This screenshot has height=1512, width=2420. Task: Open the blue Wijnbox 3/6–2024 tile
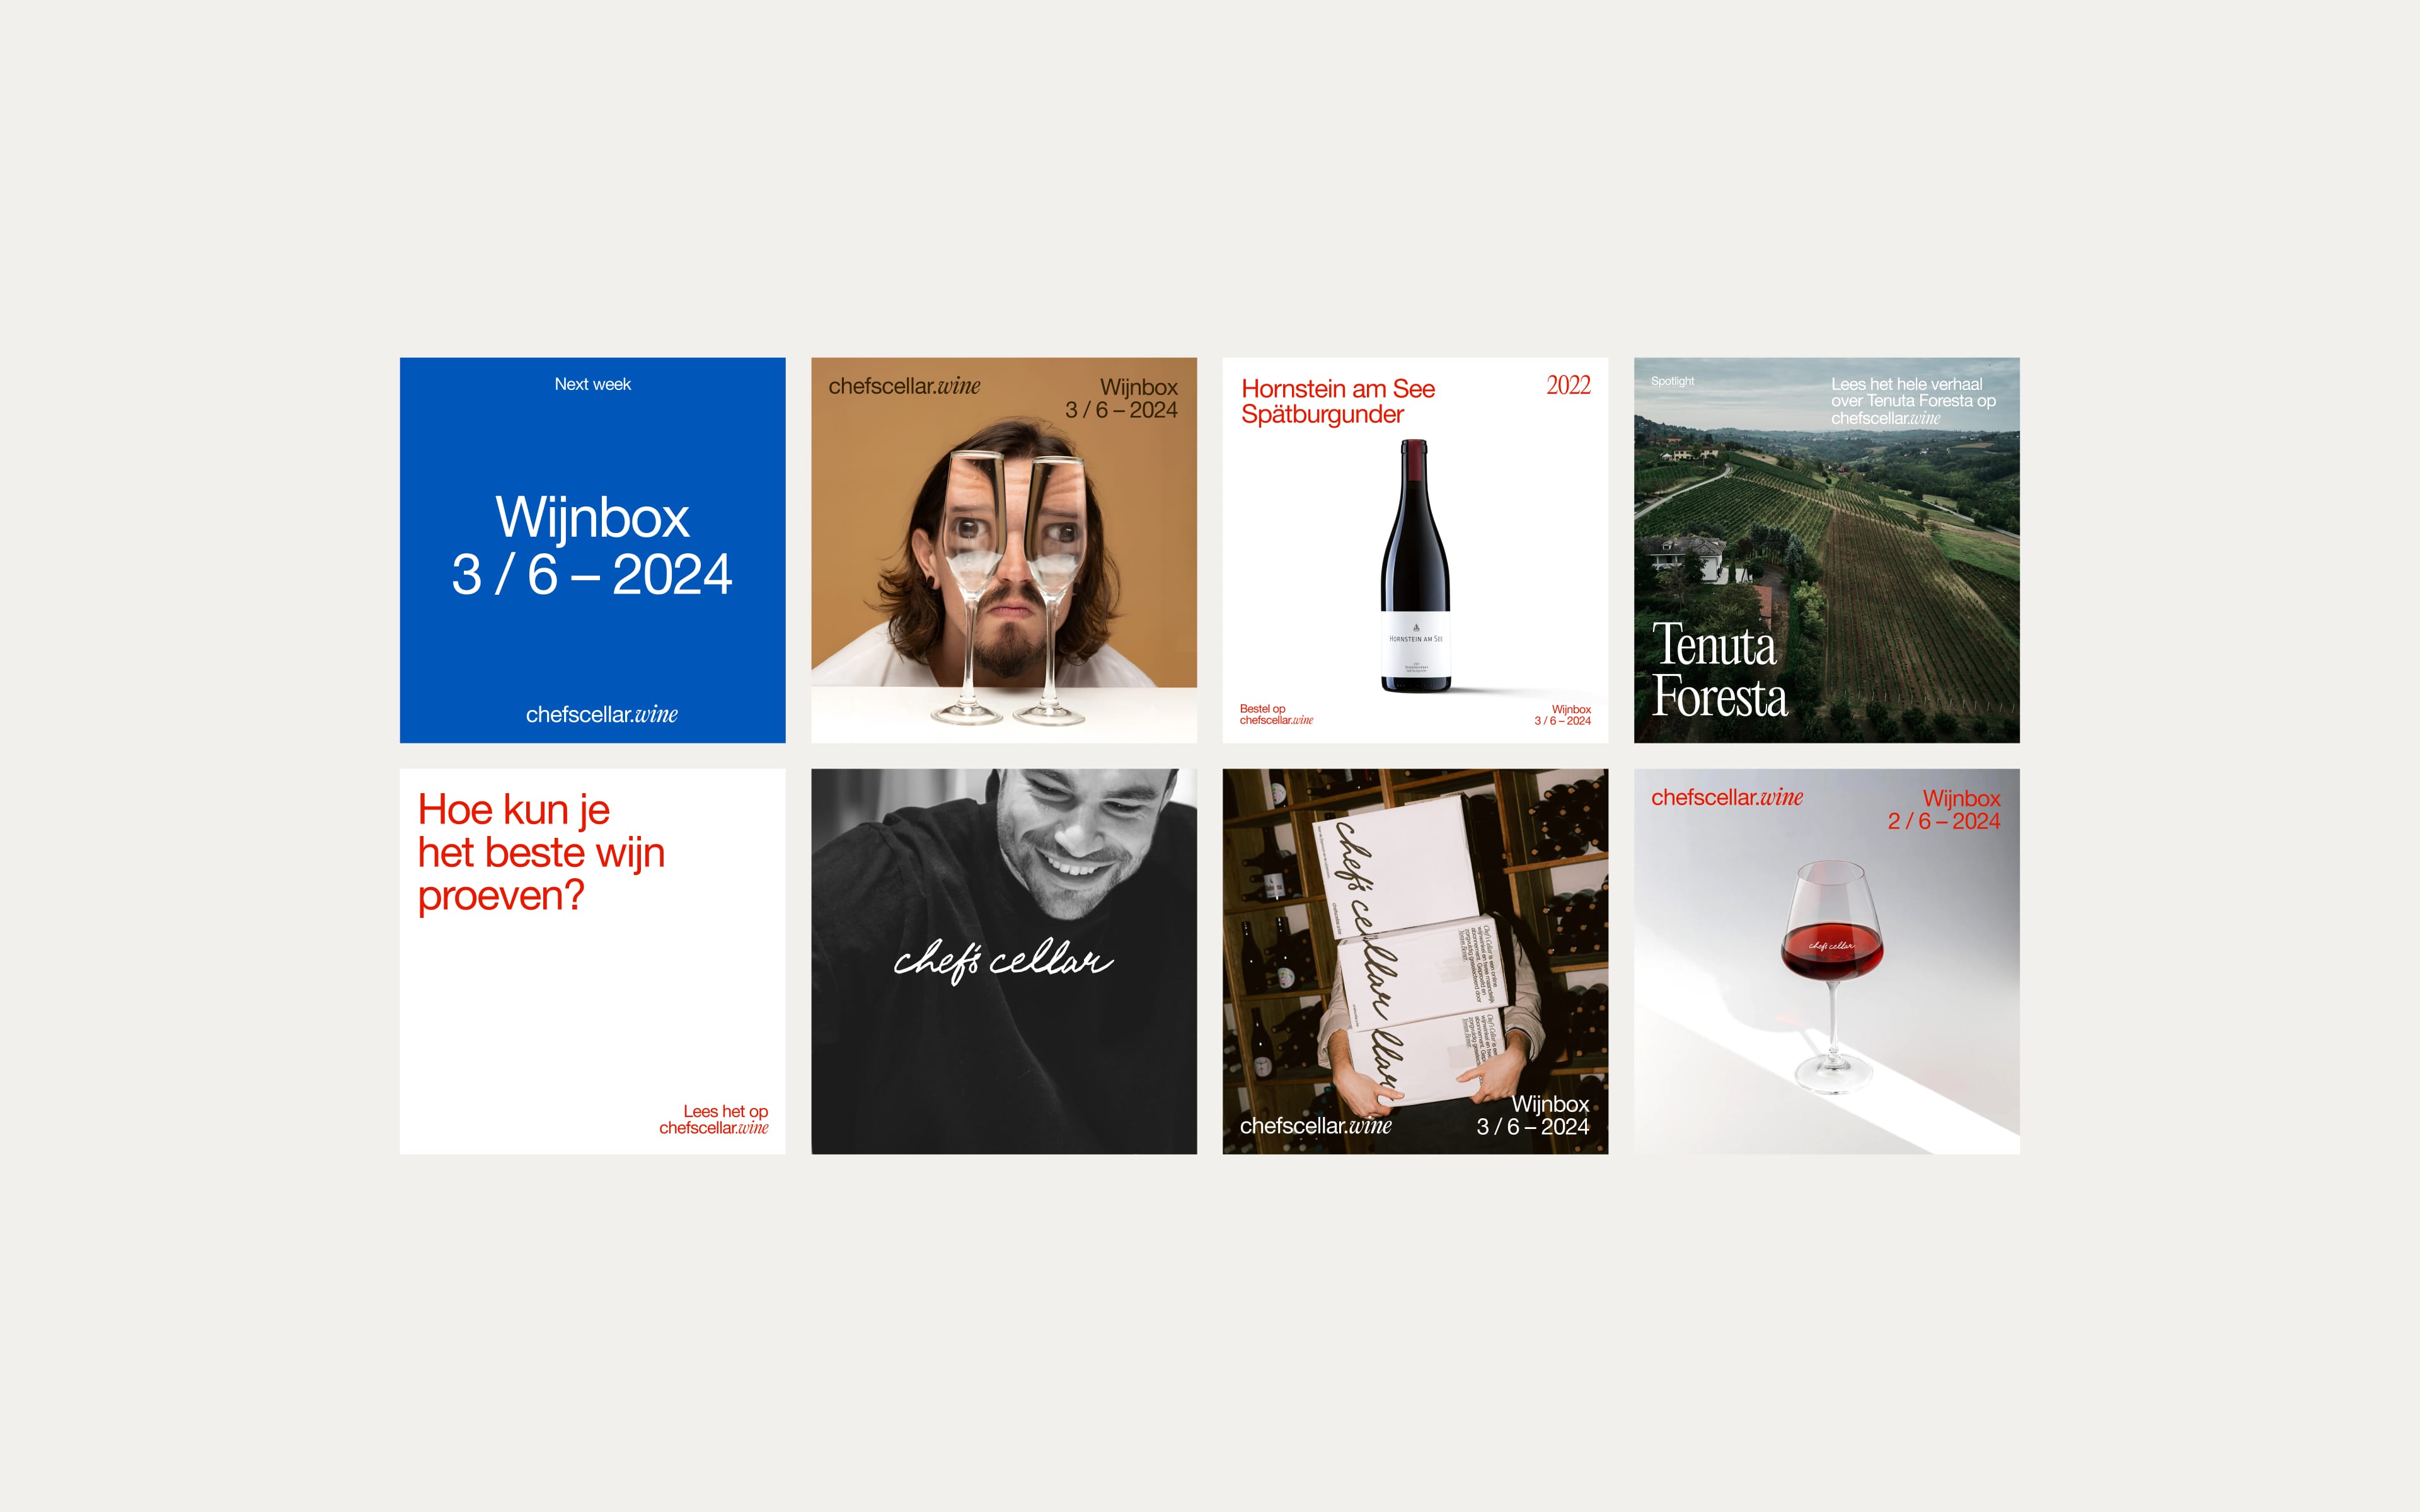[x=592, y=550]
